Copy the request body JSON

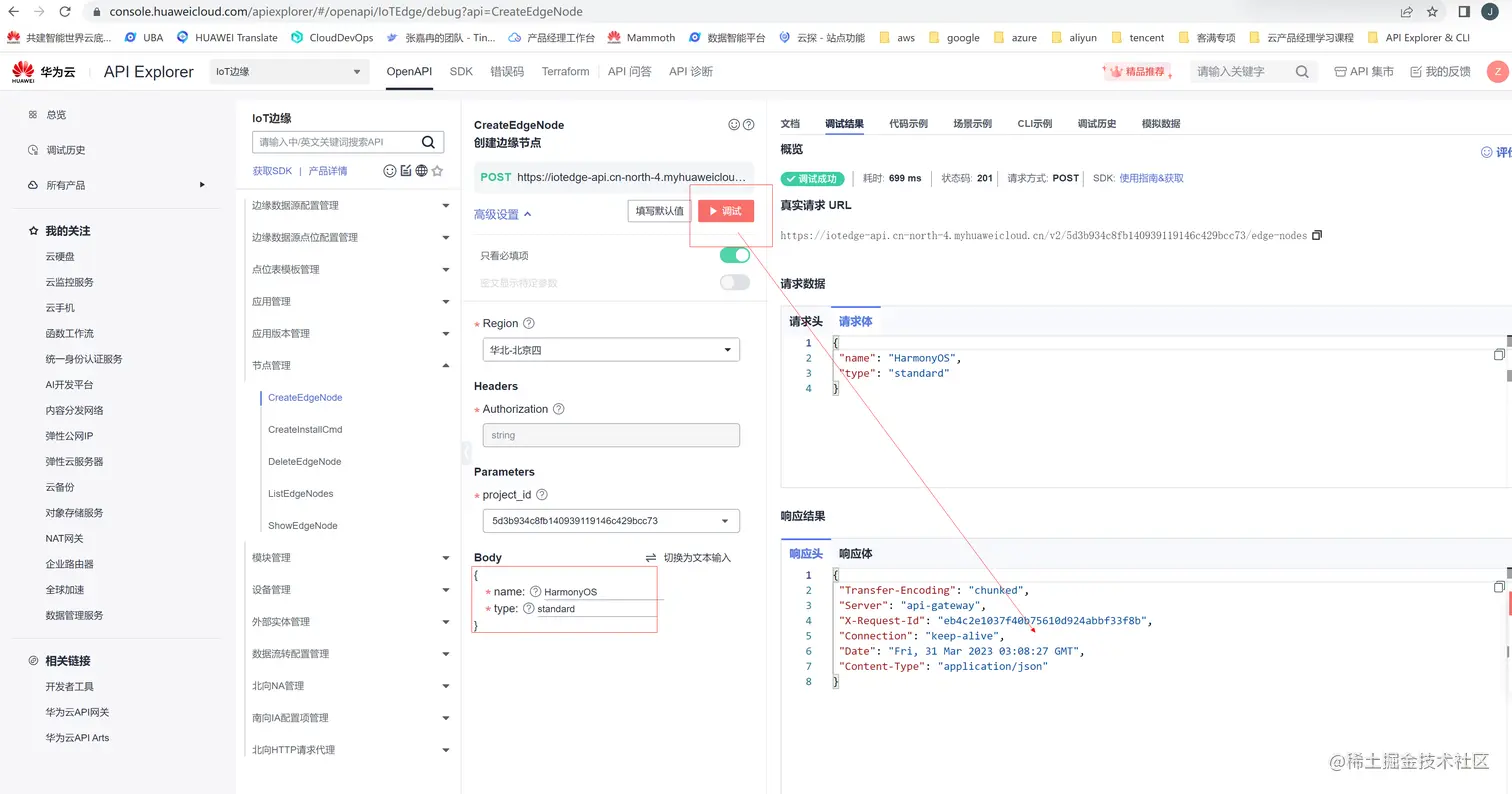pyautogui.click(x=1499, y=355)
